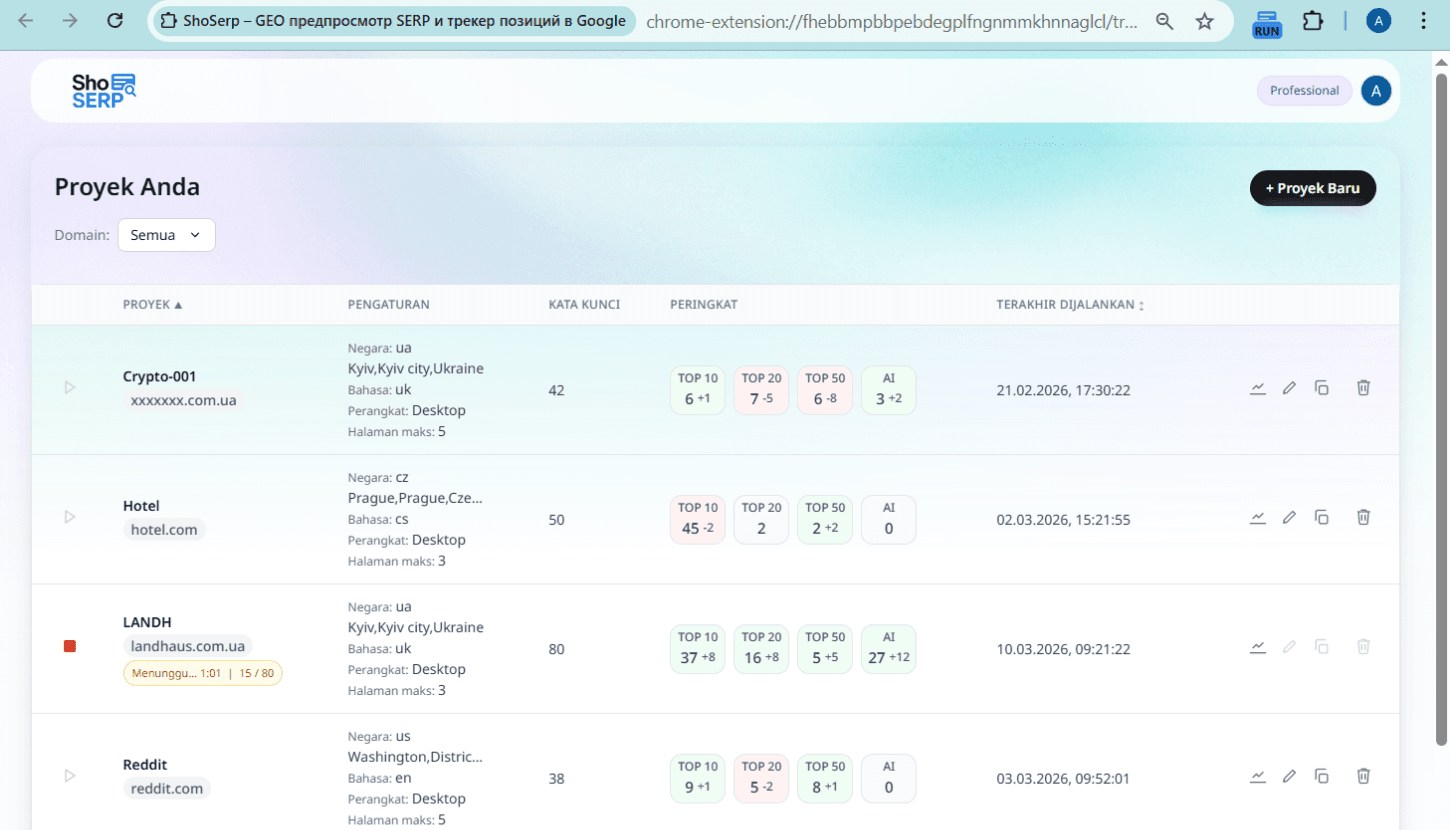The width and height of the screenshot is (1450, 830).
Task: Go back in browser history
Action: point(25,21)
